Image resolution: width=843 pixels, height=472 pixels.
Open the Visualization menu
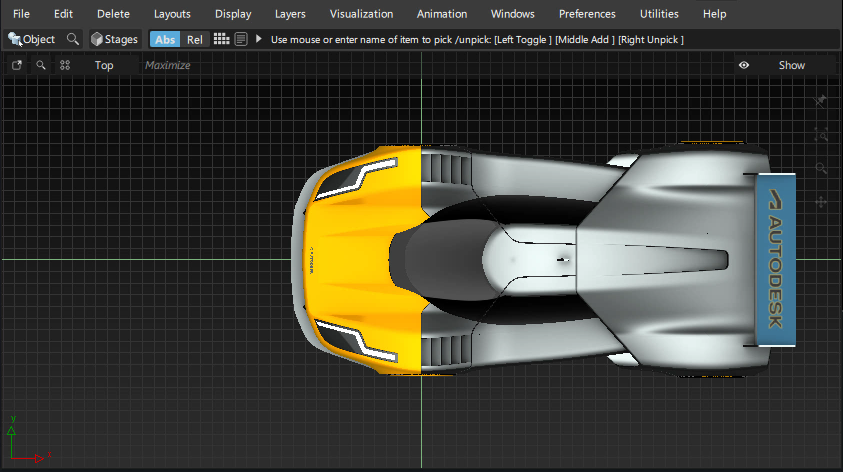[361, 14]
